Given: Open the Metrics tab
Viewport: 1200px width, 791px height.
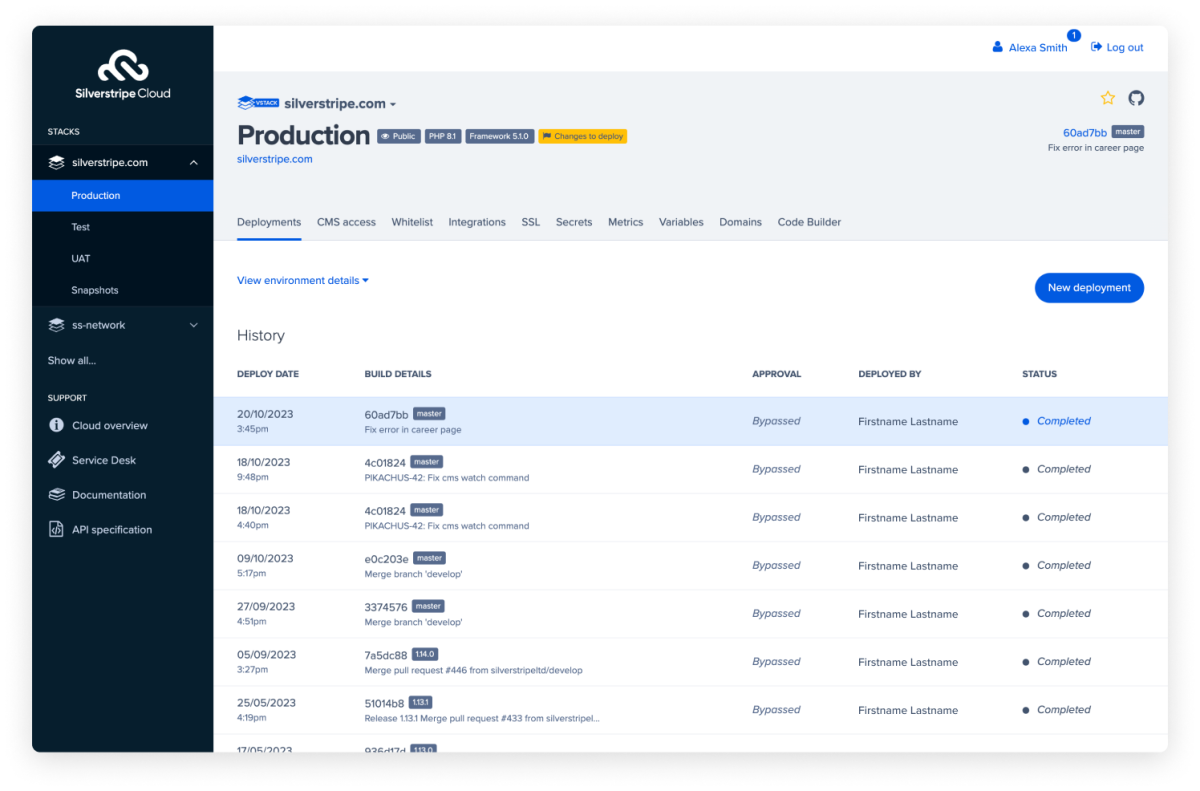Looking at the screenshot, I should click(626, 222).
